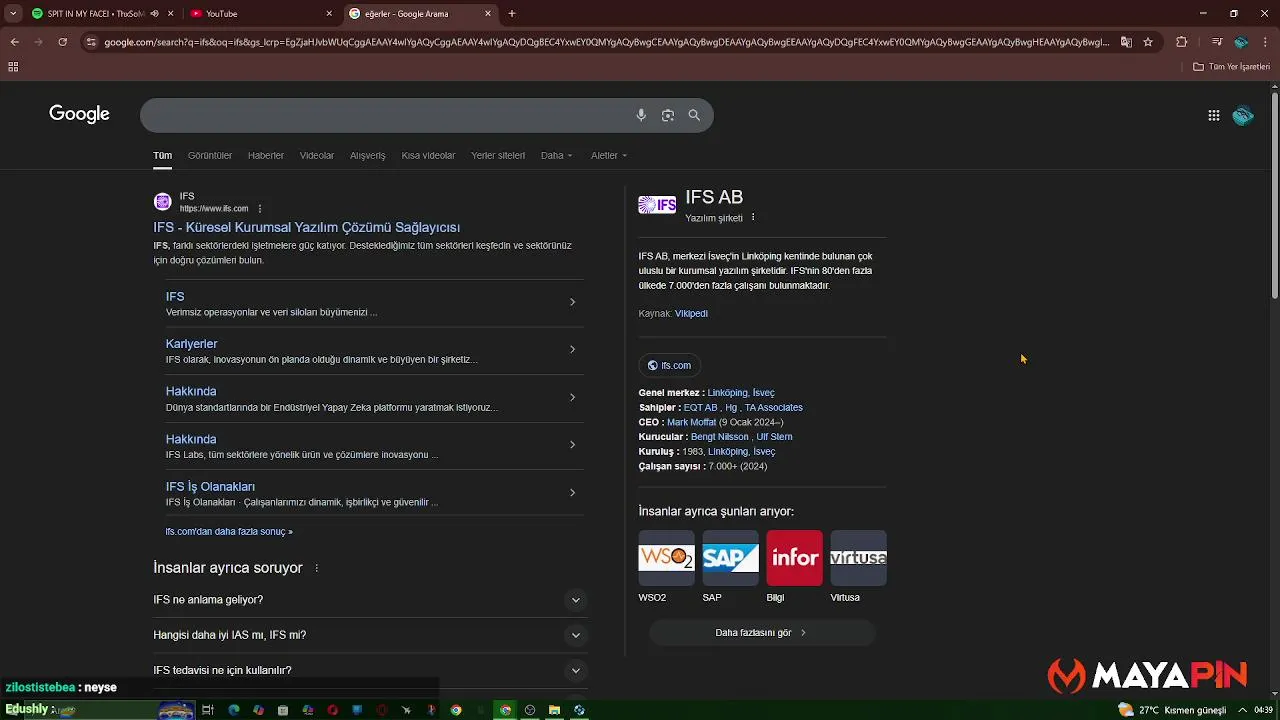This screenshot has height=720, width=1280.
Task: Open more options for IFS result
Action: click(260, 209)
